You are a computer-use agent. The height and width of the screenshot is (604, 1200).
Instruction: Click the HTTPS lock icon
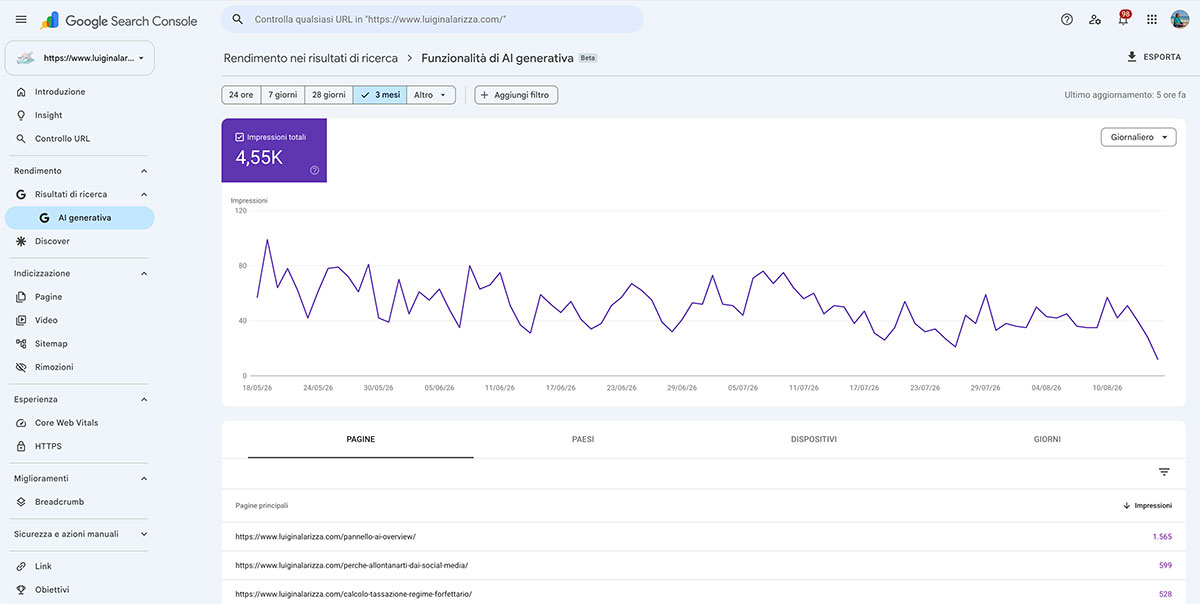[23, 446]
